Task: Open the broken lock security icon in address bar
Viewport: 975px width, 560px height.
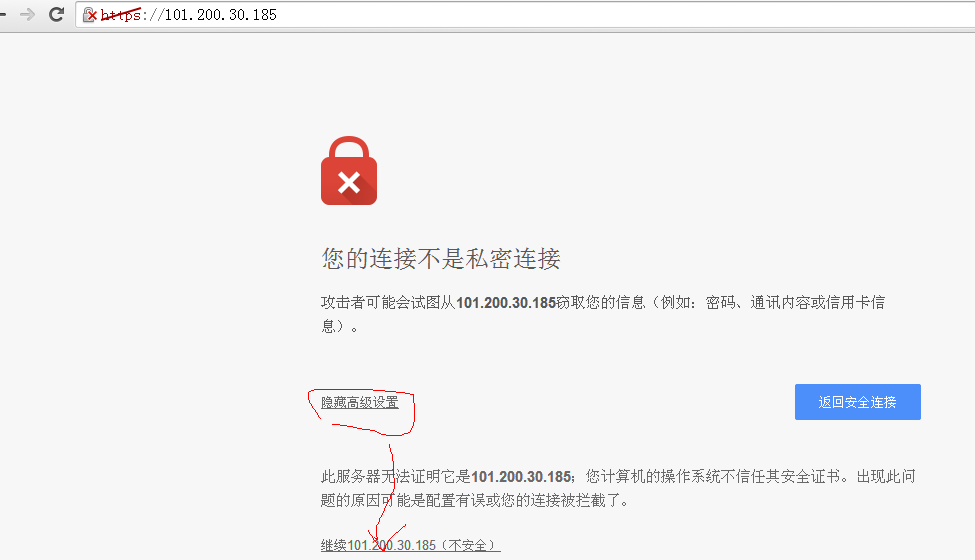Action: [x=90, y=15]
